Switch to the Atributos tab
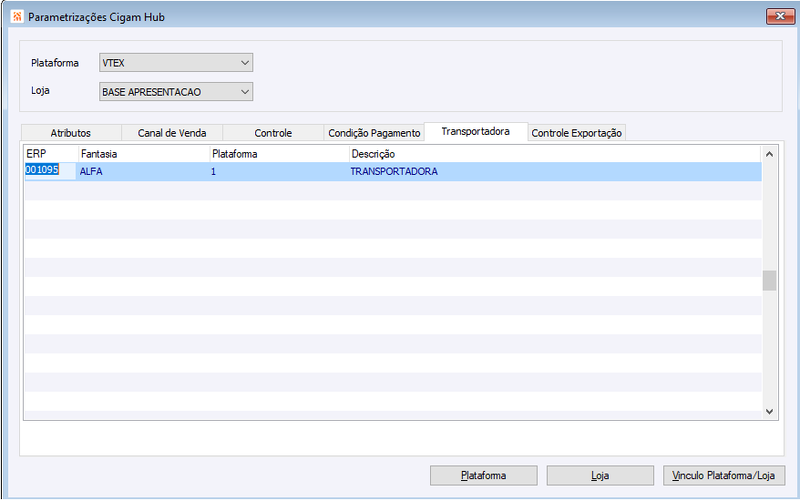The height and width of the screenshot is (501, 800). (71, 133)
